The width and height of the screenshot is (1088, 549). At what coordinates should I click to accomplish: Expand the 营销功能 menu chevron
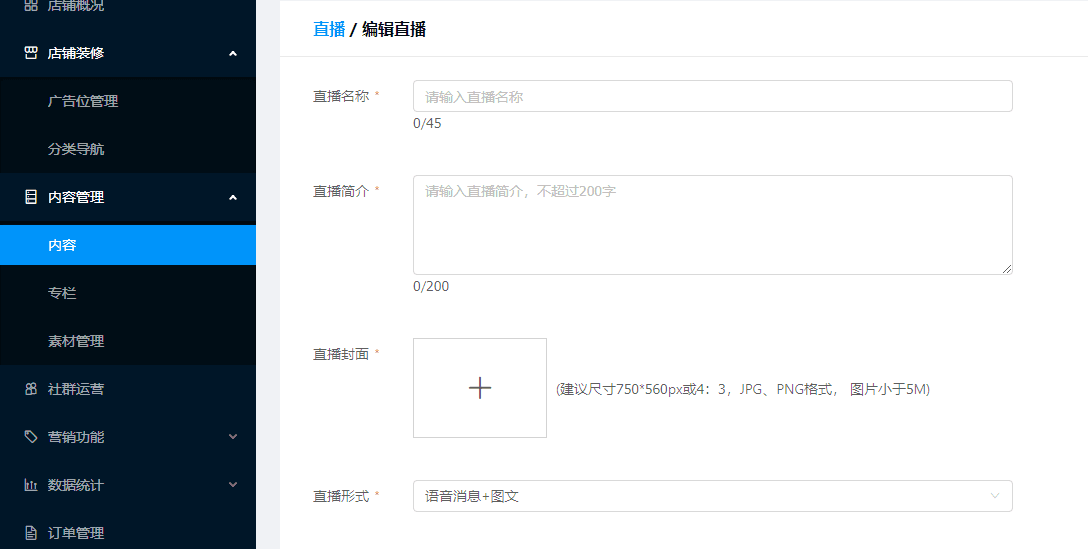pyautogui.click(x=233, y=437)
